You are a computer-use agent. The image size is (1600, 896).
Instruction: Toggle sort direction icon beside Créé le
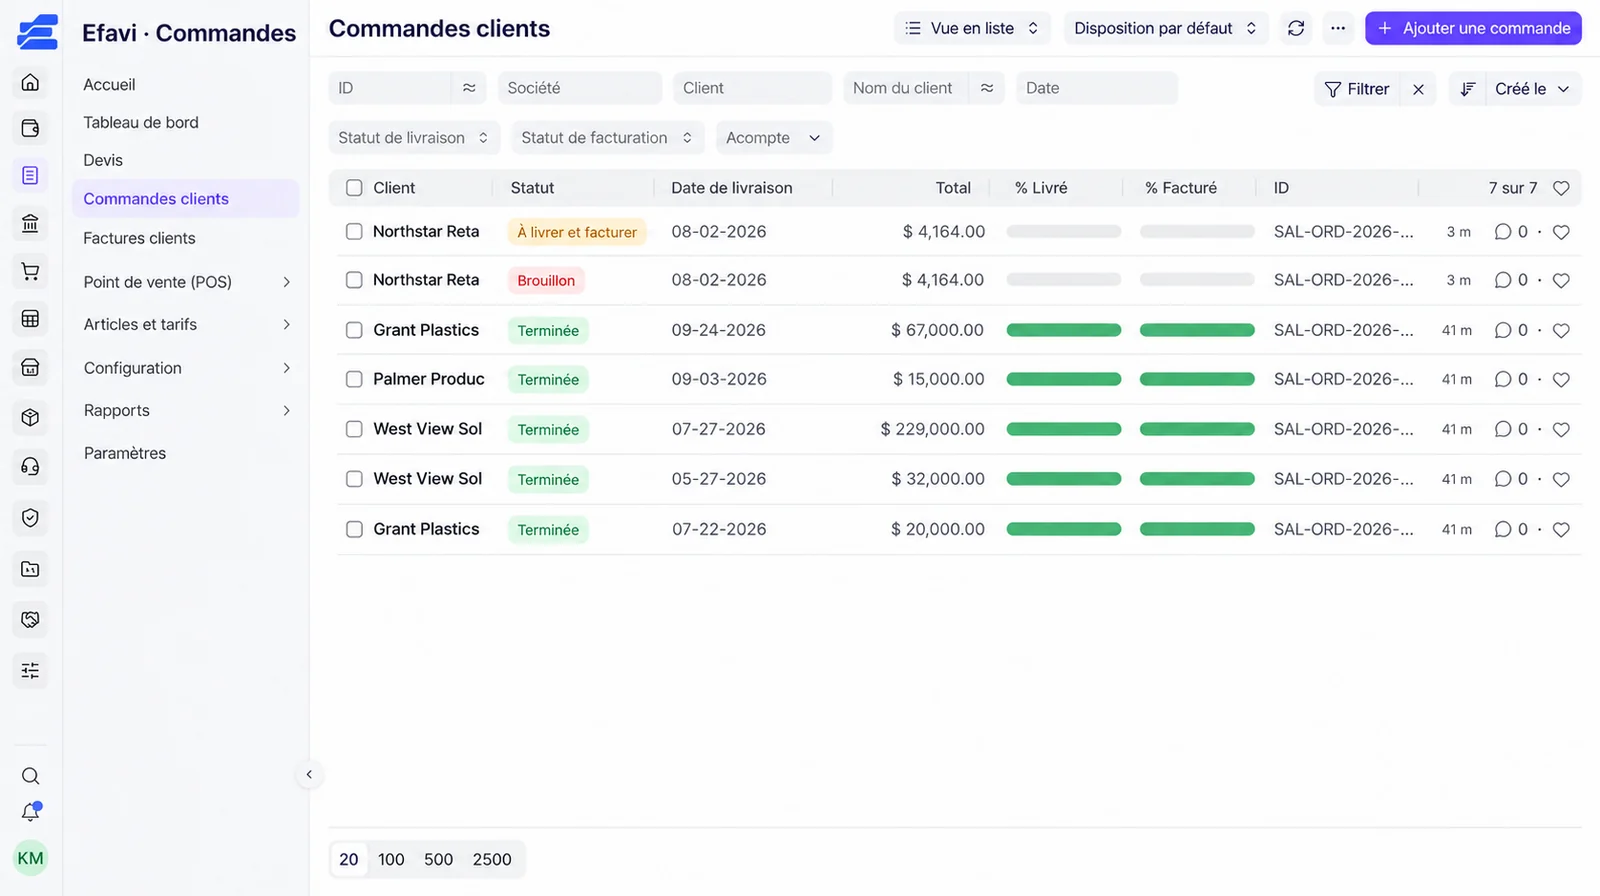(1467, 89)
